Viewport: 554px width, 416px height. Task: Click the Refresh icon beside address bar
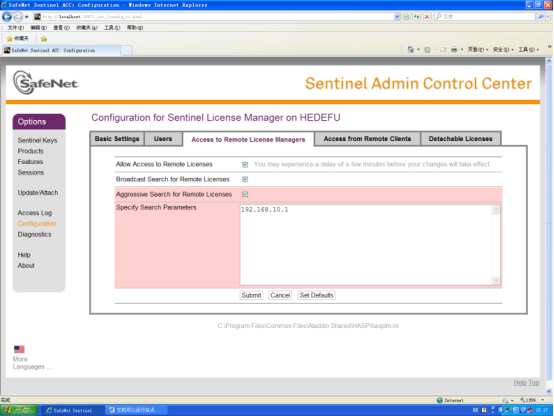417,17
